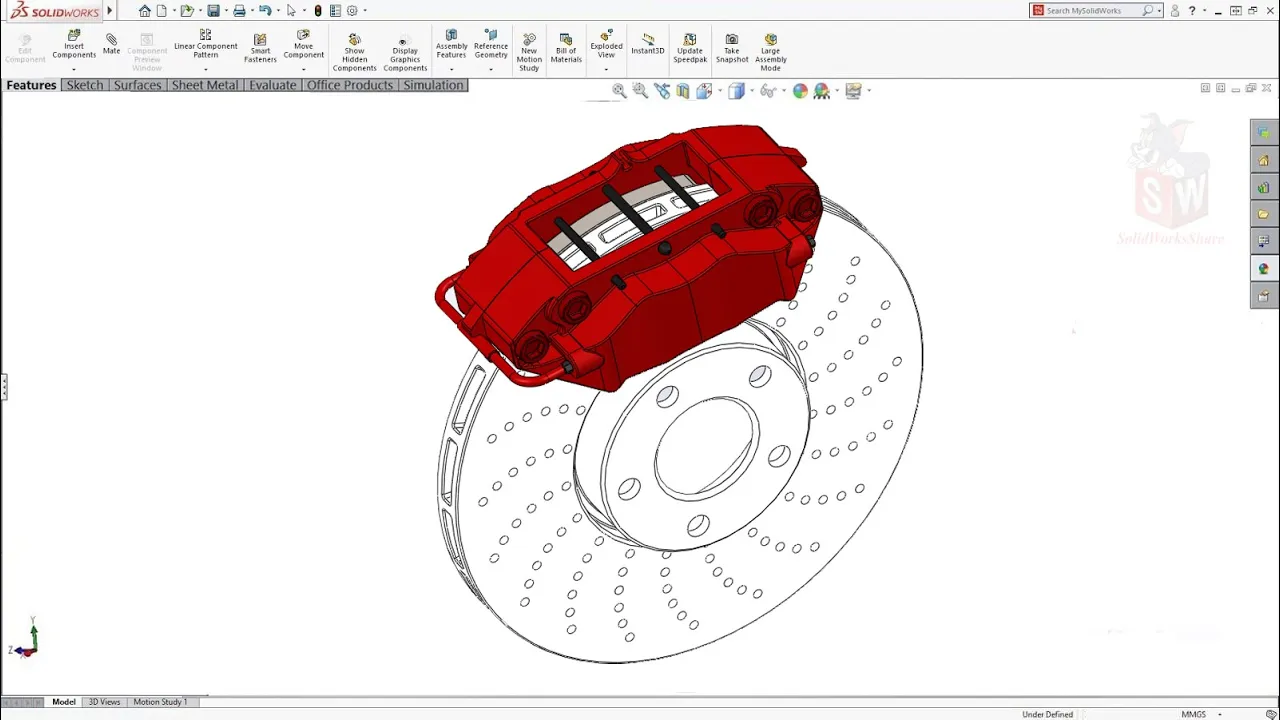Expand Exploded View dropdown arrow
The width and height of the screenshot is (1280, 720).
(606, 69)
